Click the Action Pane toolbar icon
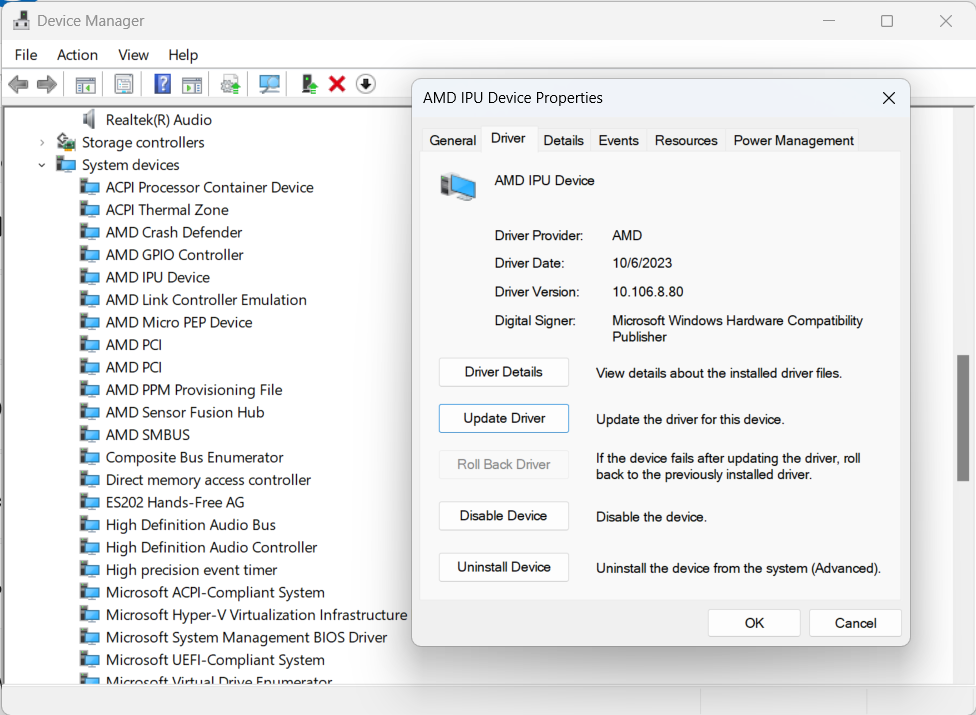Screen dimensions: 976x715 [x=192, y=84]
